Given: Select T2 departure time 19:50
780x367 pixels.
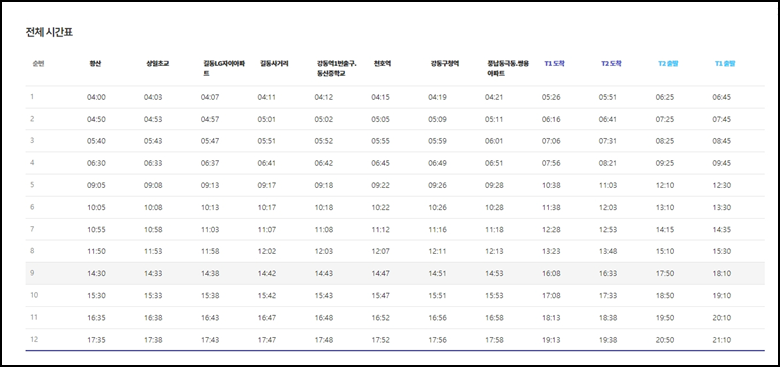Looking at the screenshot, I should (665, 318).
